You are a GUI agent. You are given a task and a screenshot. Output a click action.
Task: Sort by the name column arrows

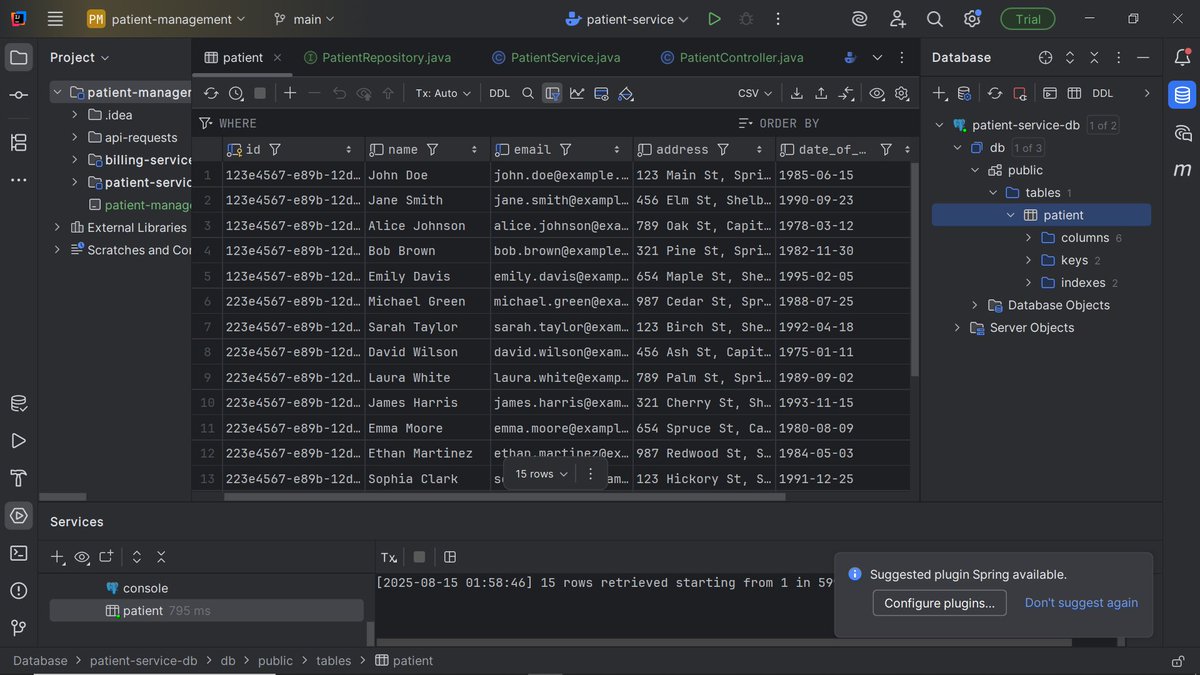[475, 149]
